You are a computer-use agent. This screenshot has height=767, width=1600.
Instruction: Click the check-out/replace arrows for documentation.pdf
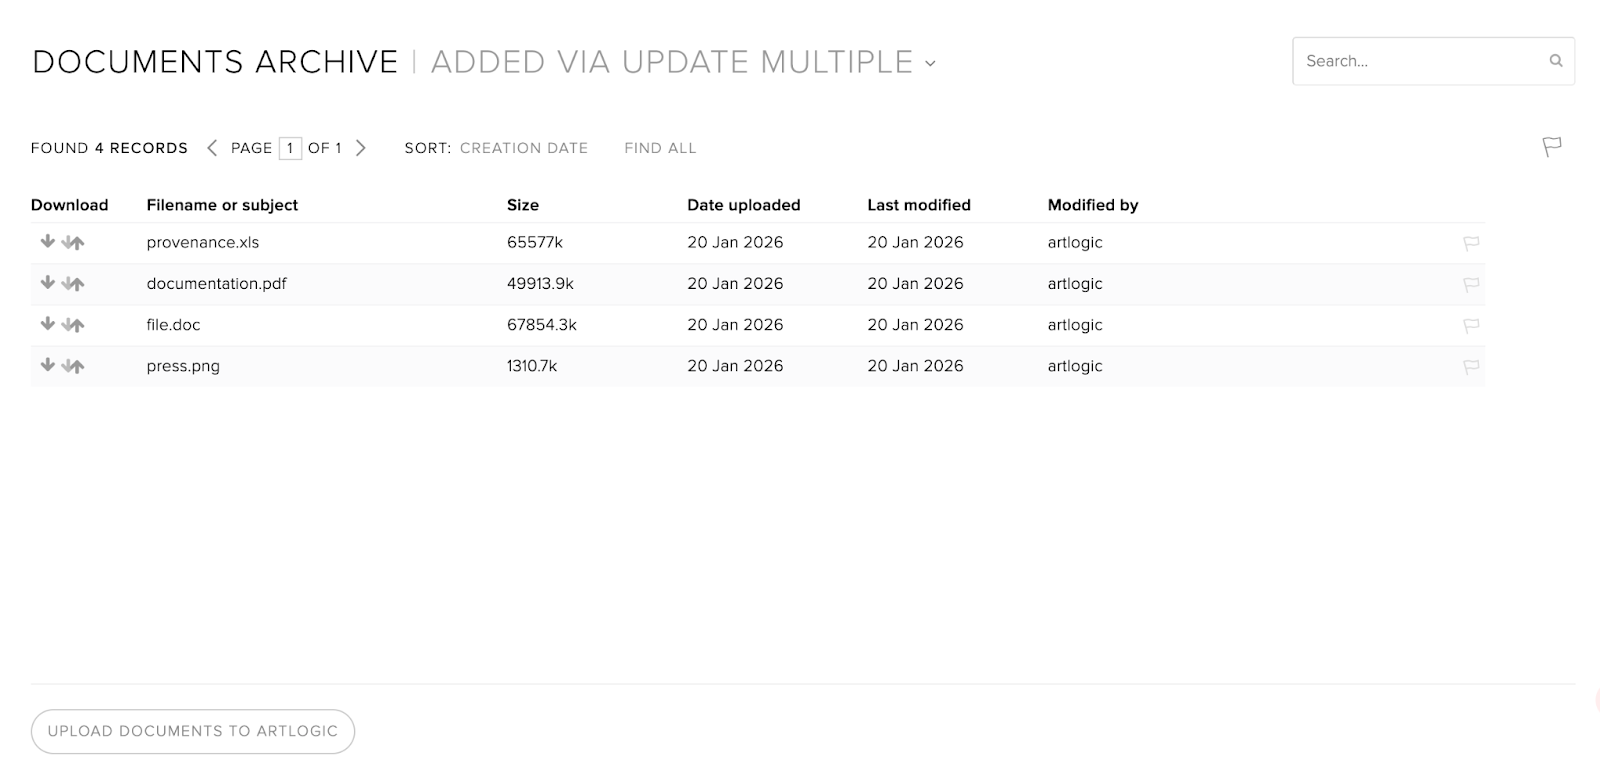[x=73, y=284]
